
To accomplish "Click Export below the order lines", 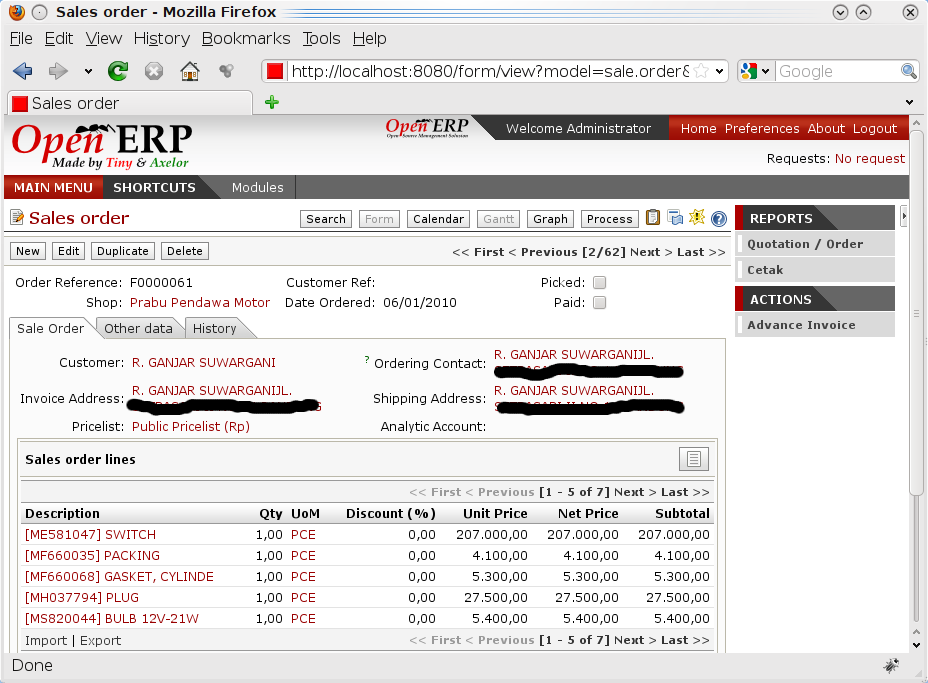I will point(100,640).
